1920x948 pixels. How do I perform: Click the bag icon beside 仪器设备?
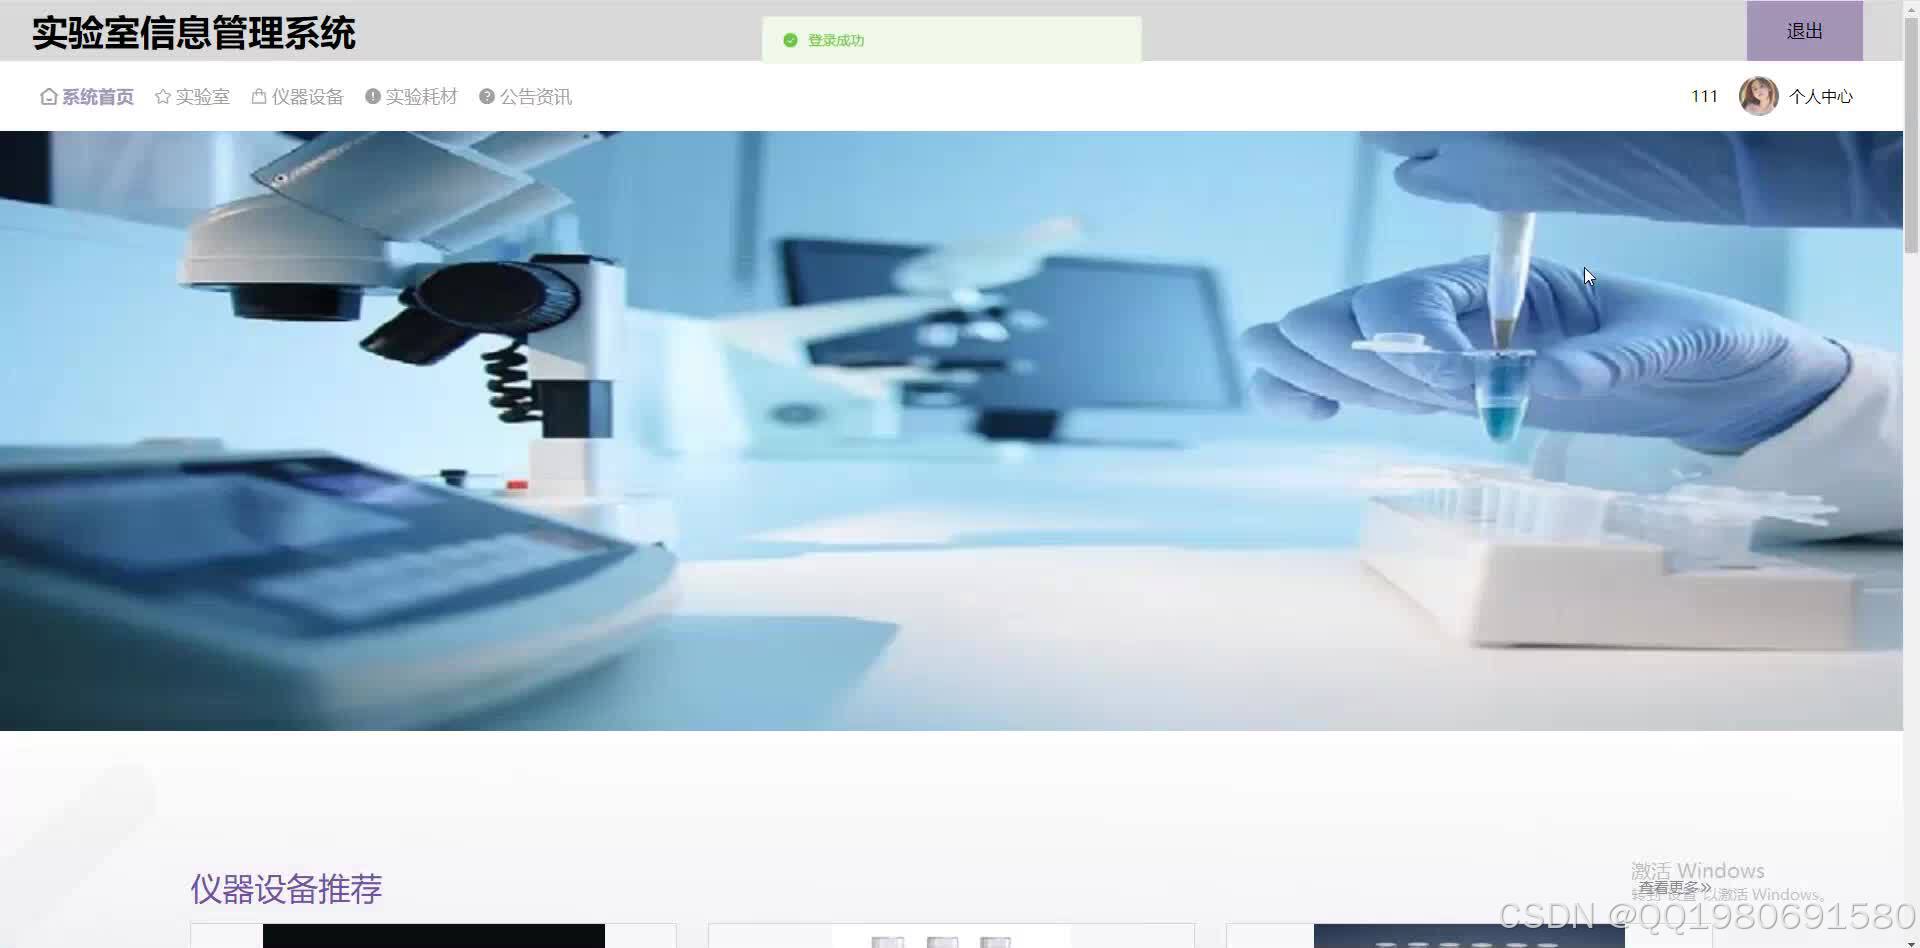click(259, 97)
